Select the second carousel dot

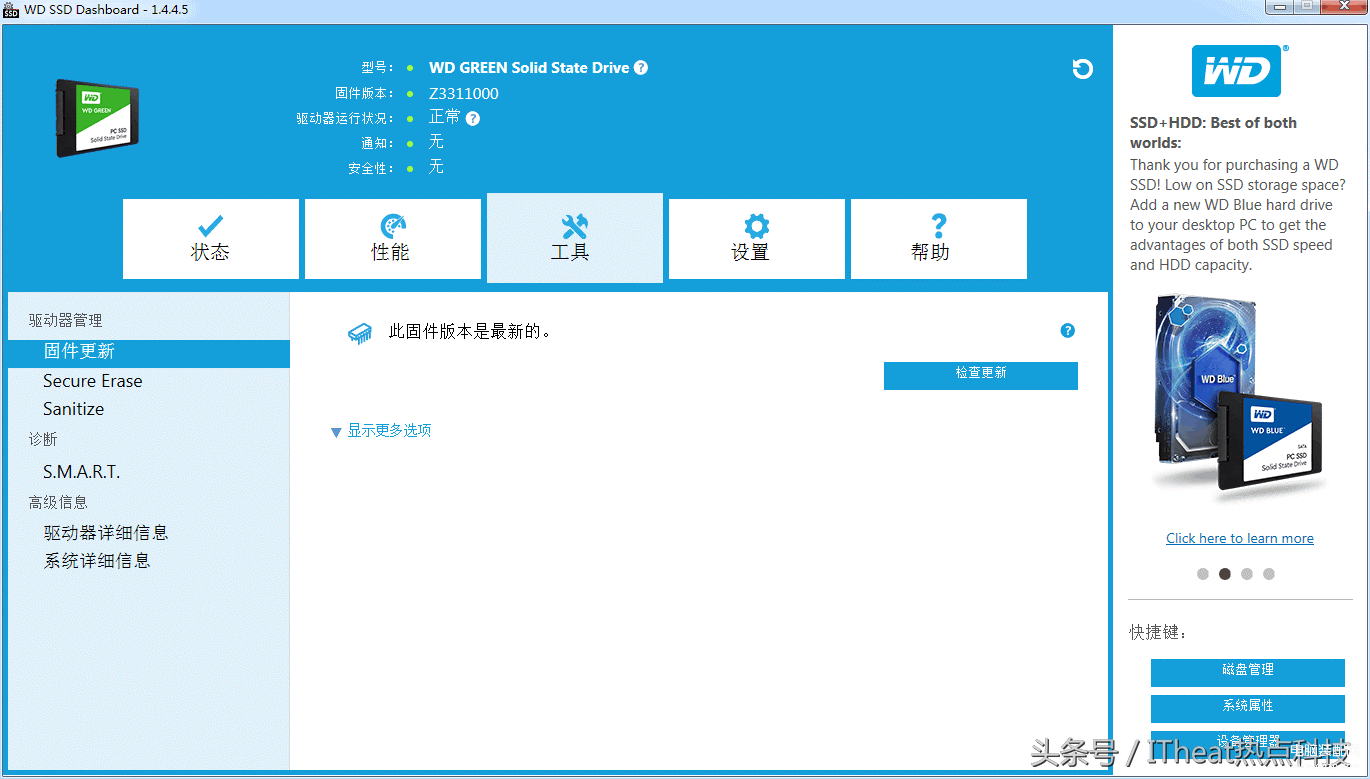pos(1225,574)
